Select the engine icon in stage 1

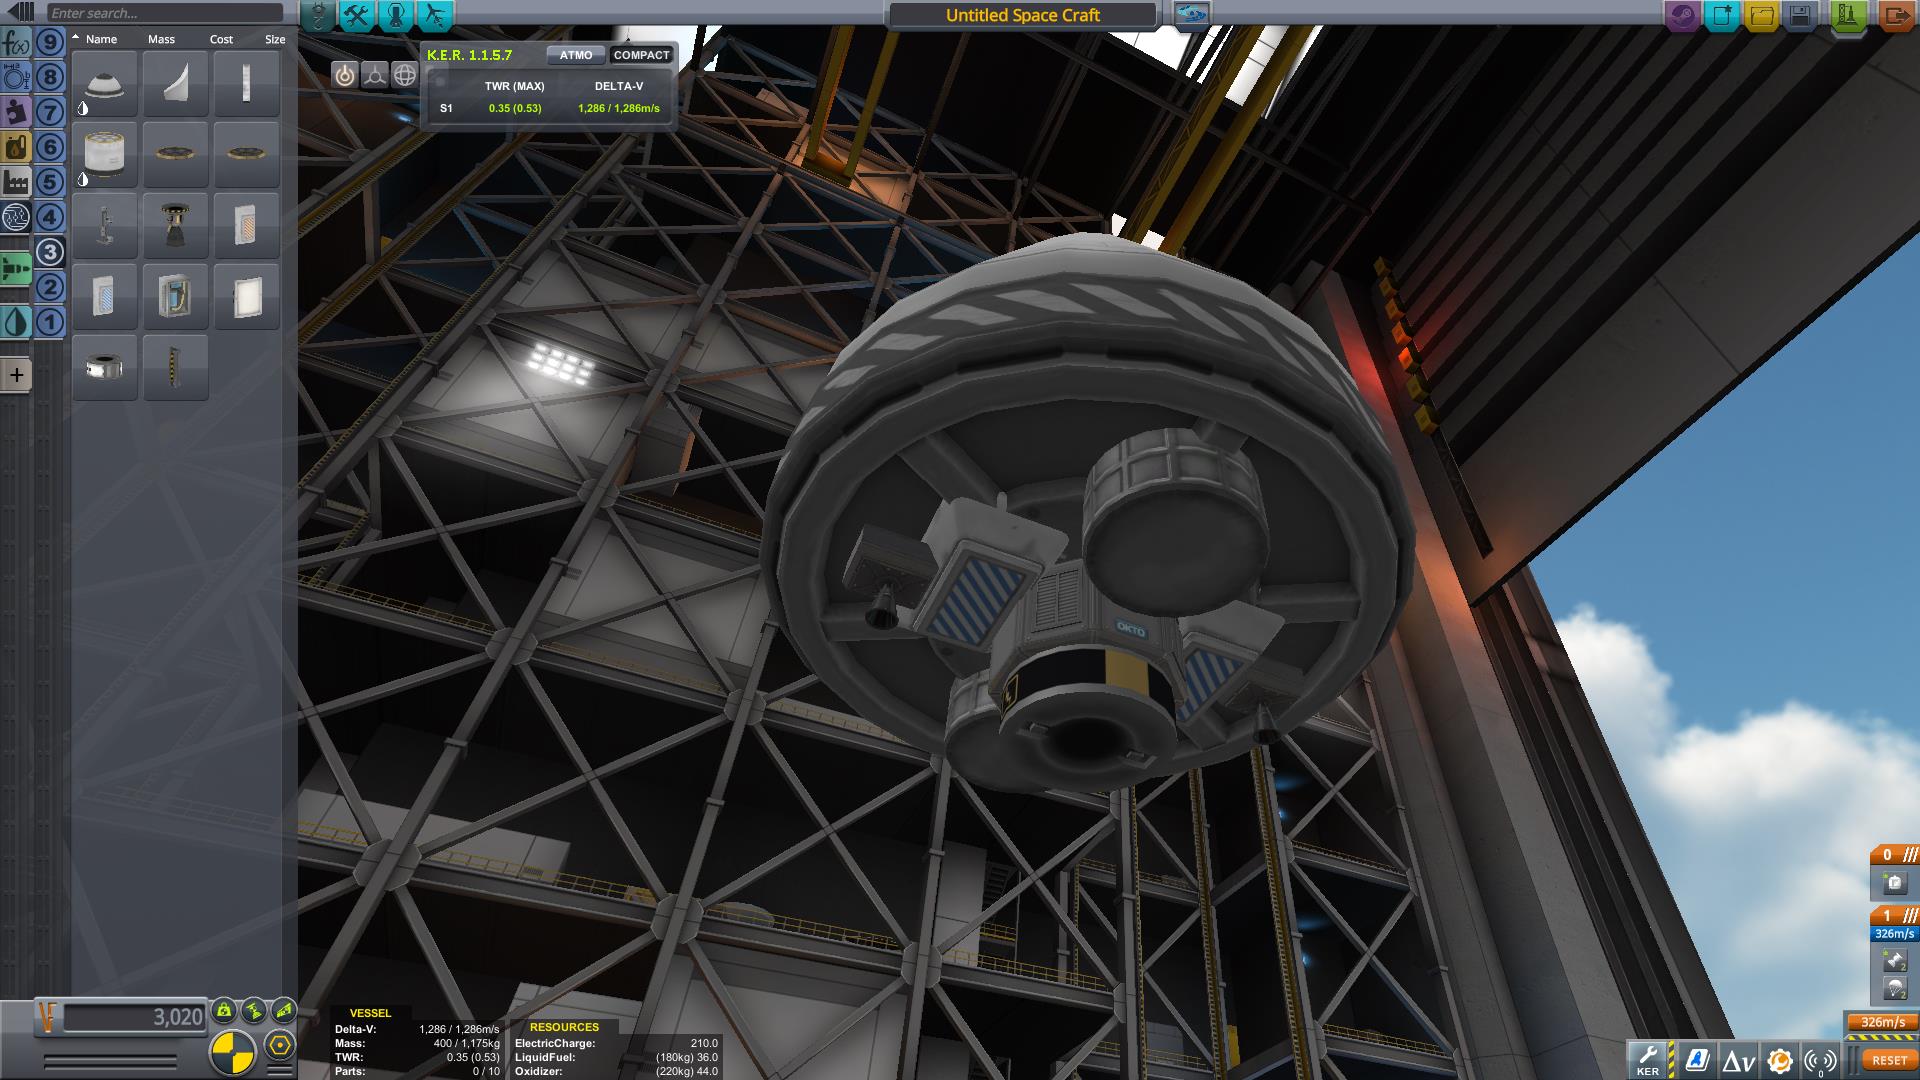1895,962
